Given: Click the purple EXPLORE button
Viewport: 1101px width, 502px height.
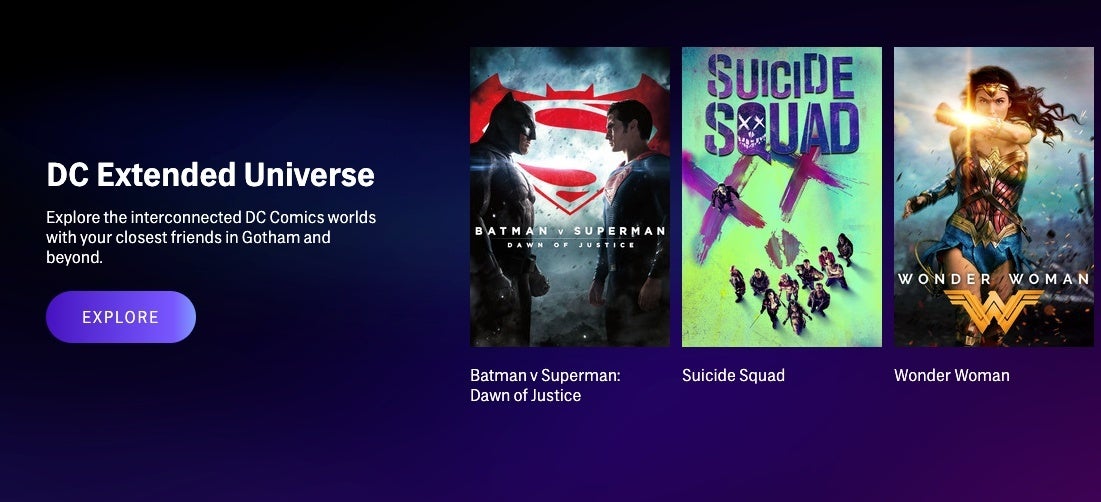Looking at the screenshot, I should pos(121,317).
